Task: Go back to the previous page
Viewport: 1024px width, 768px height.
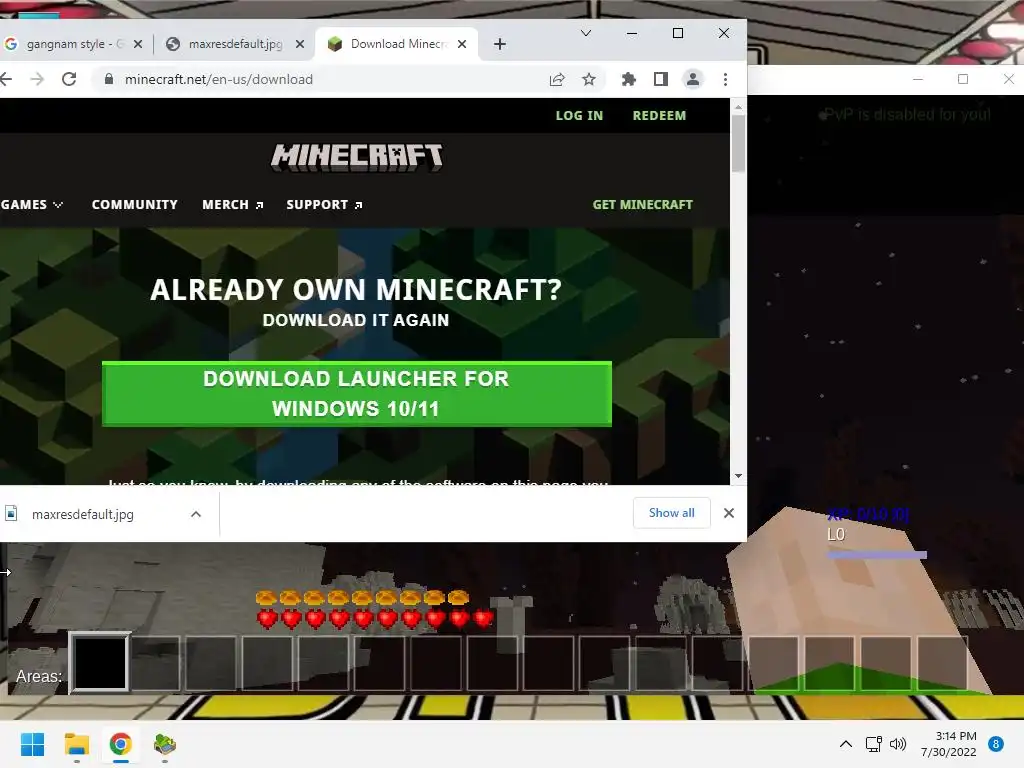Action: click(7, 79)
